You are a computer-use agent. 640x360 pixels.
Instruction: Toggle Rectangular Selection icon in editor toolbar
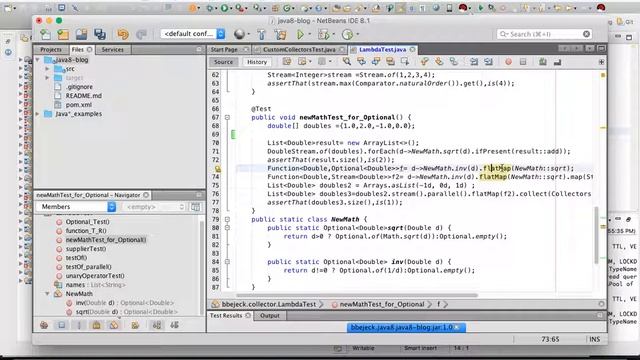click(x=404, y=62)
